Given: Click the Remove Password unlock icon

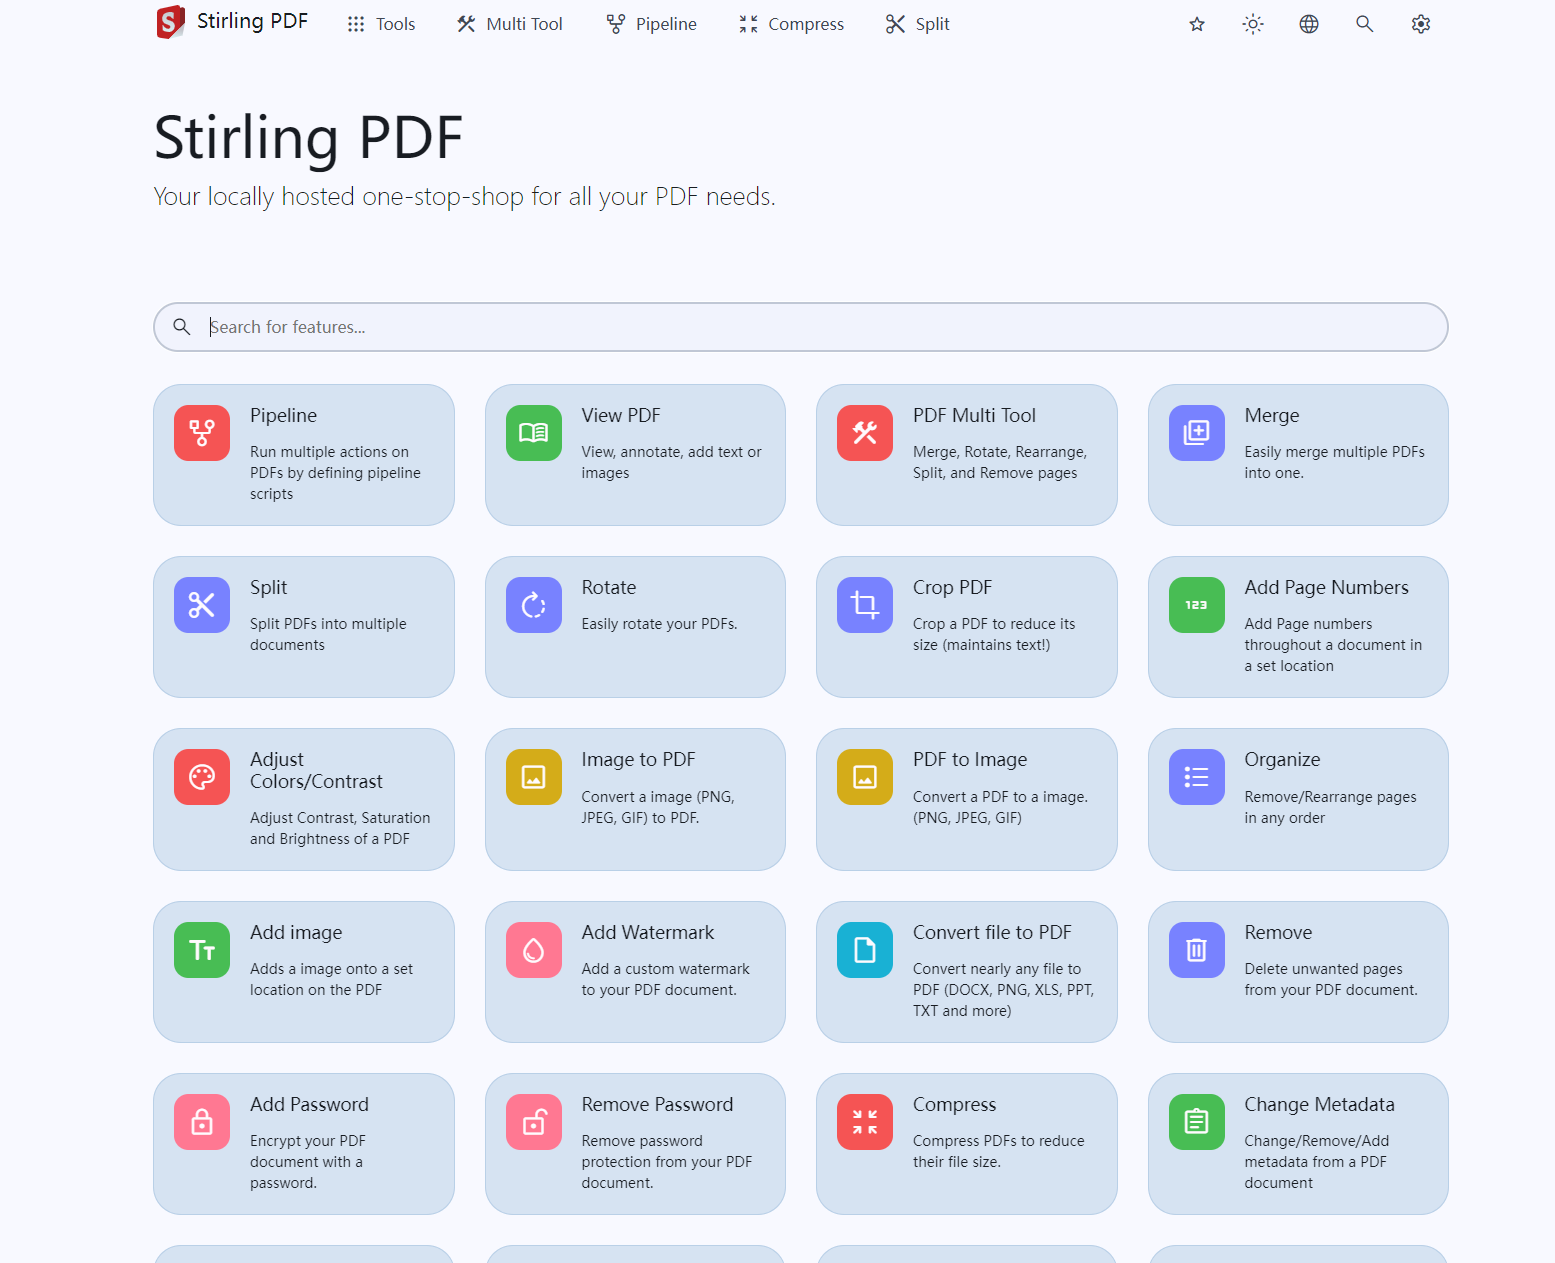Looking at the screenshot, I should 534,1122.
